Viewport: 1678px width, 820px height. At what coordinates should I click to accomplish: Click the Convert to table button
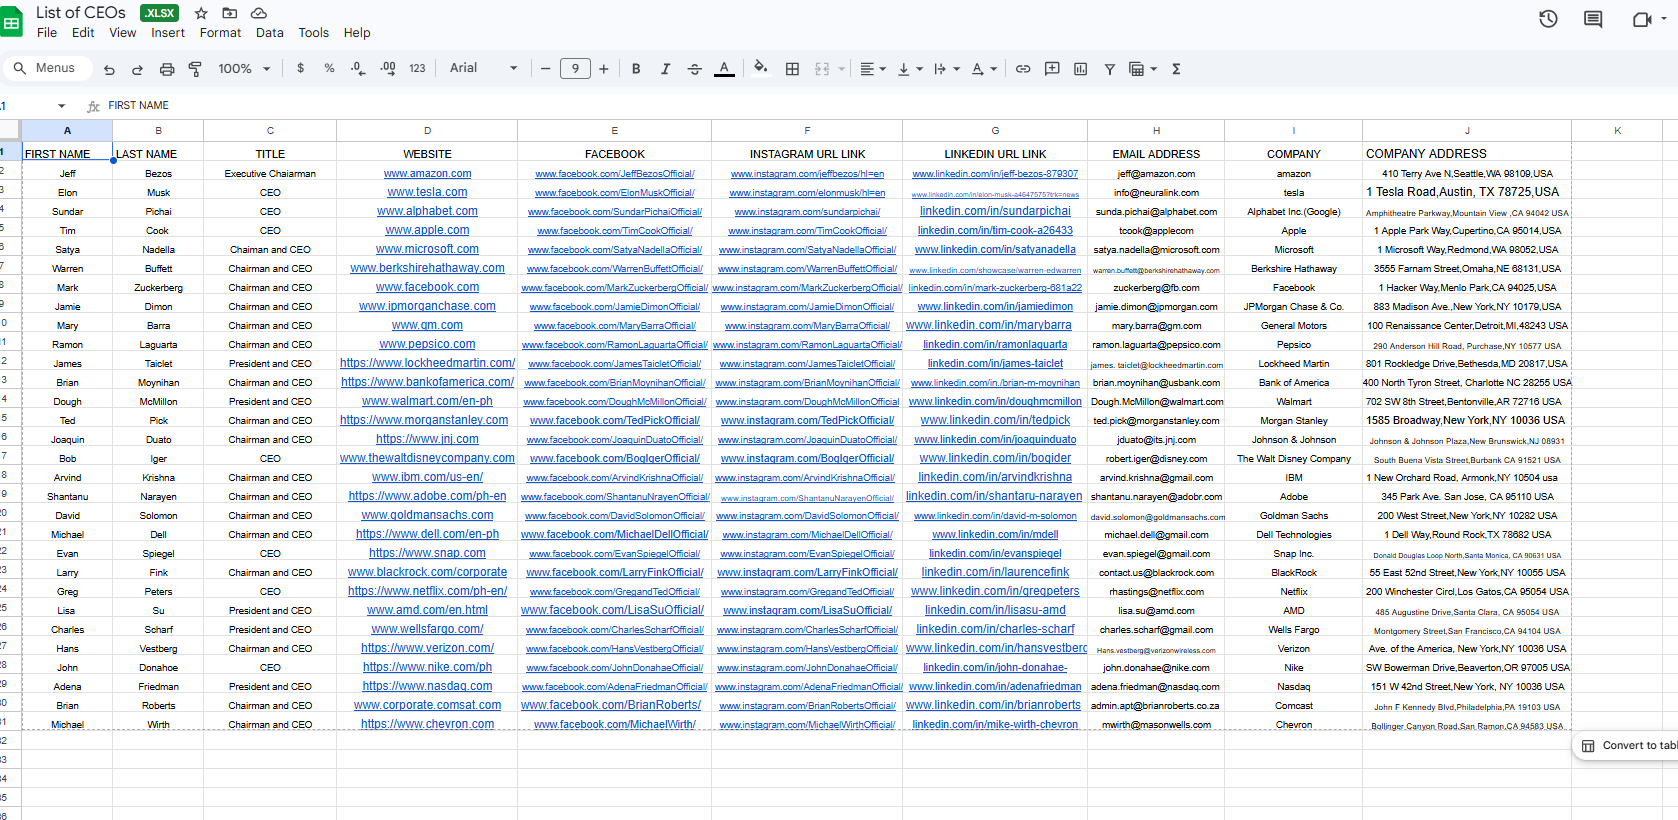click(1630, 746)
